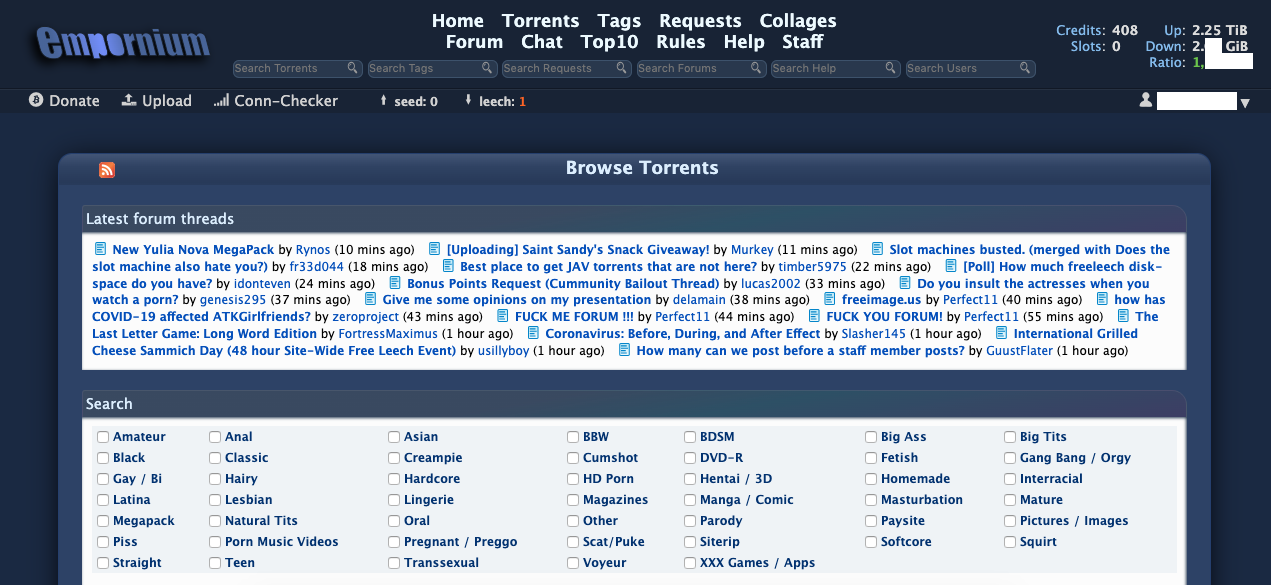This screenshot has height=585, width=1271.
Task: Check the HD Porn category box
Action: click(x=573, y=479)
